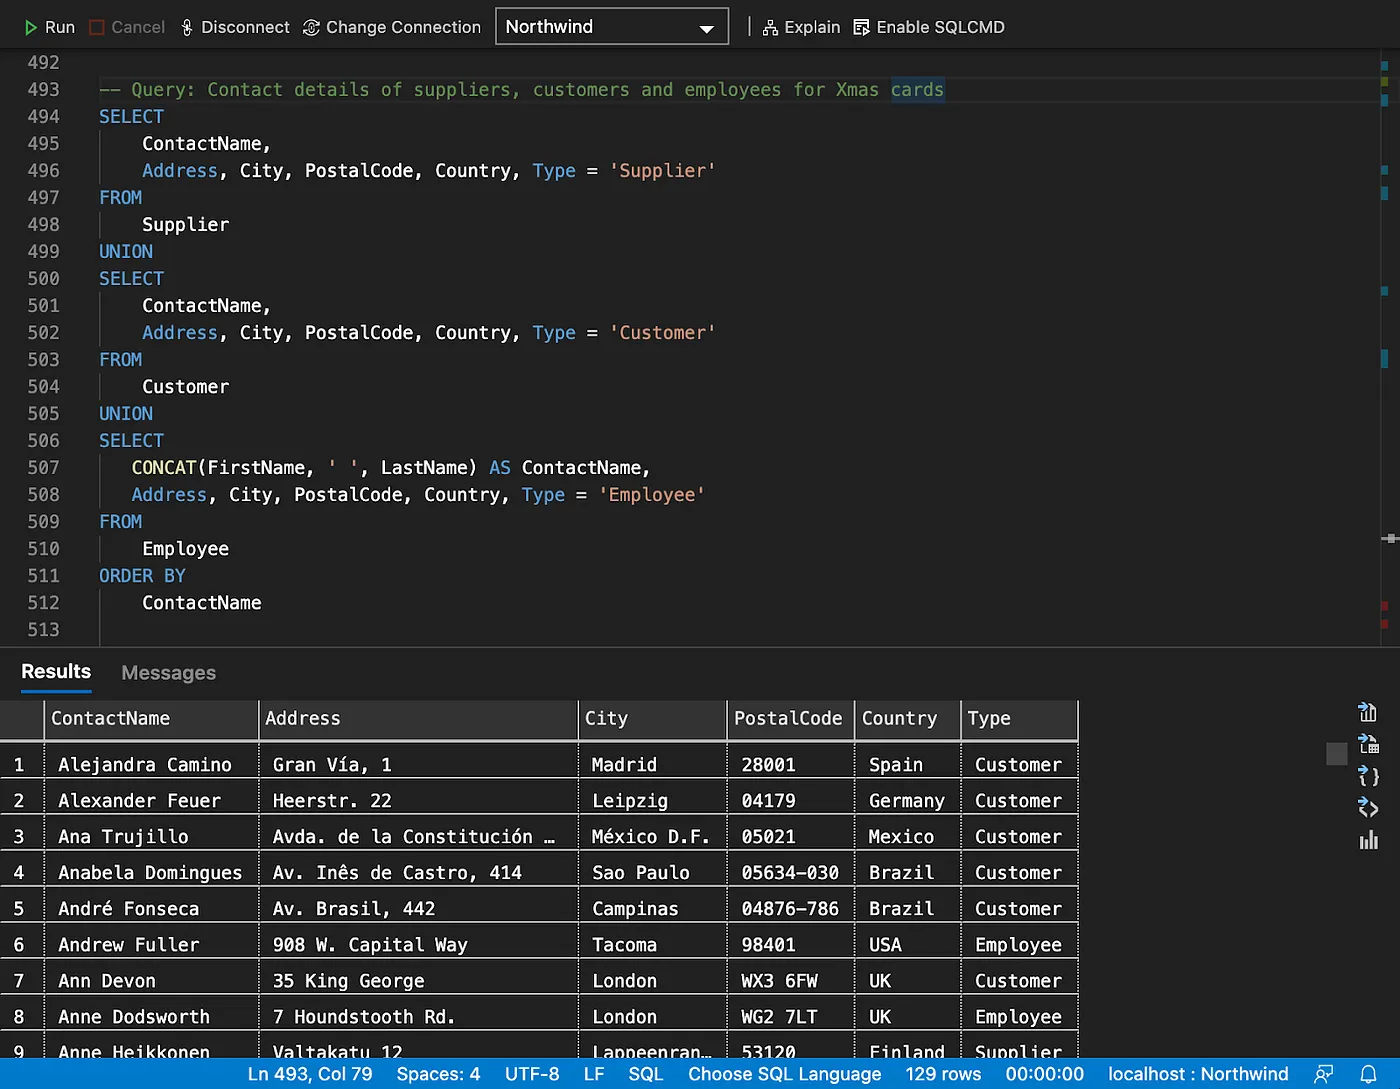Enable SQLCMD mode
The height and width of the screenshot is (1089, 1400).
[x=929, y=27]
